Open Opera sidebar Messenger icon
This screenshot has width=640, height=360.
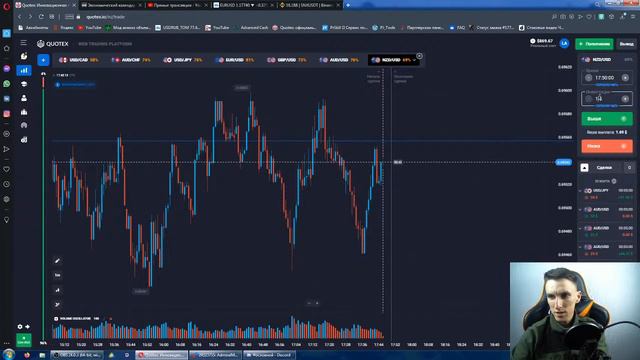7,69
